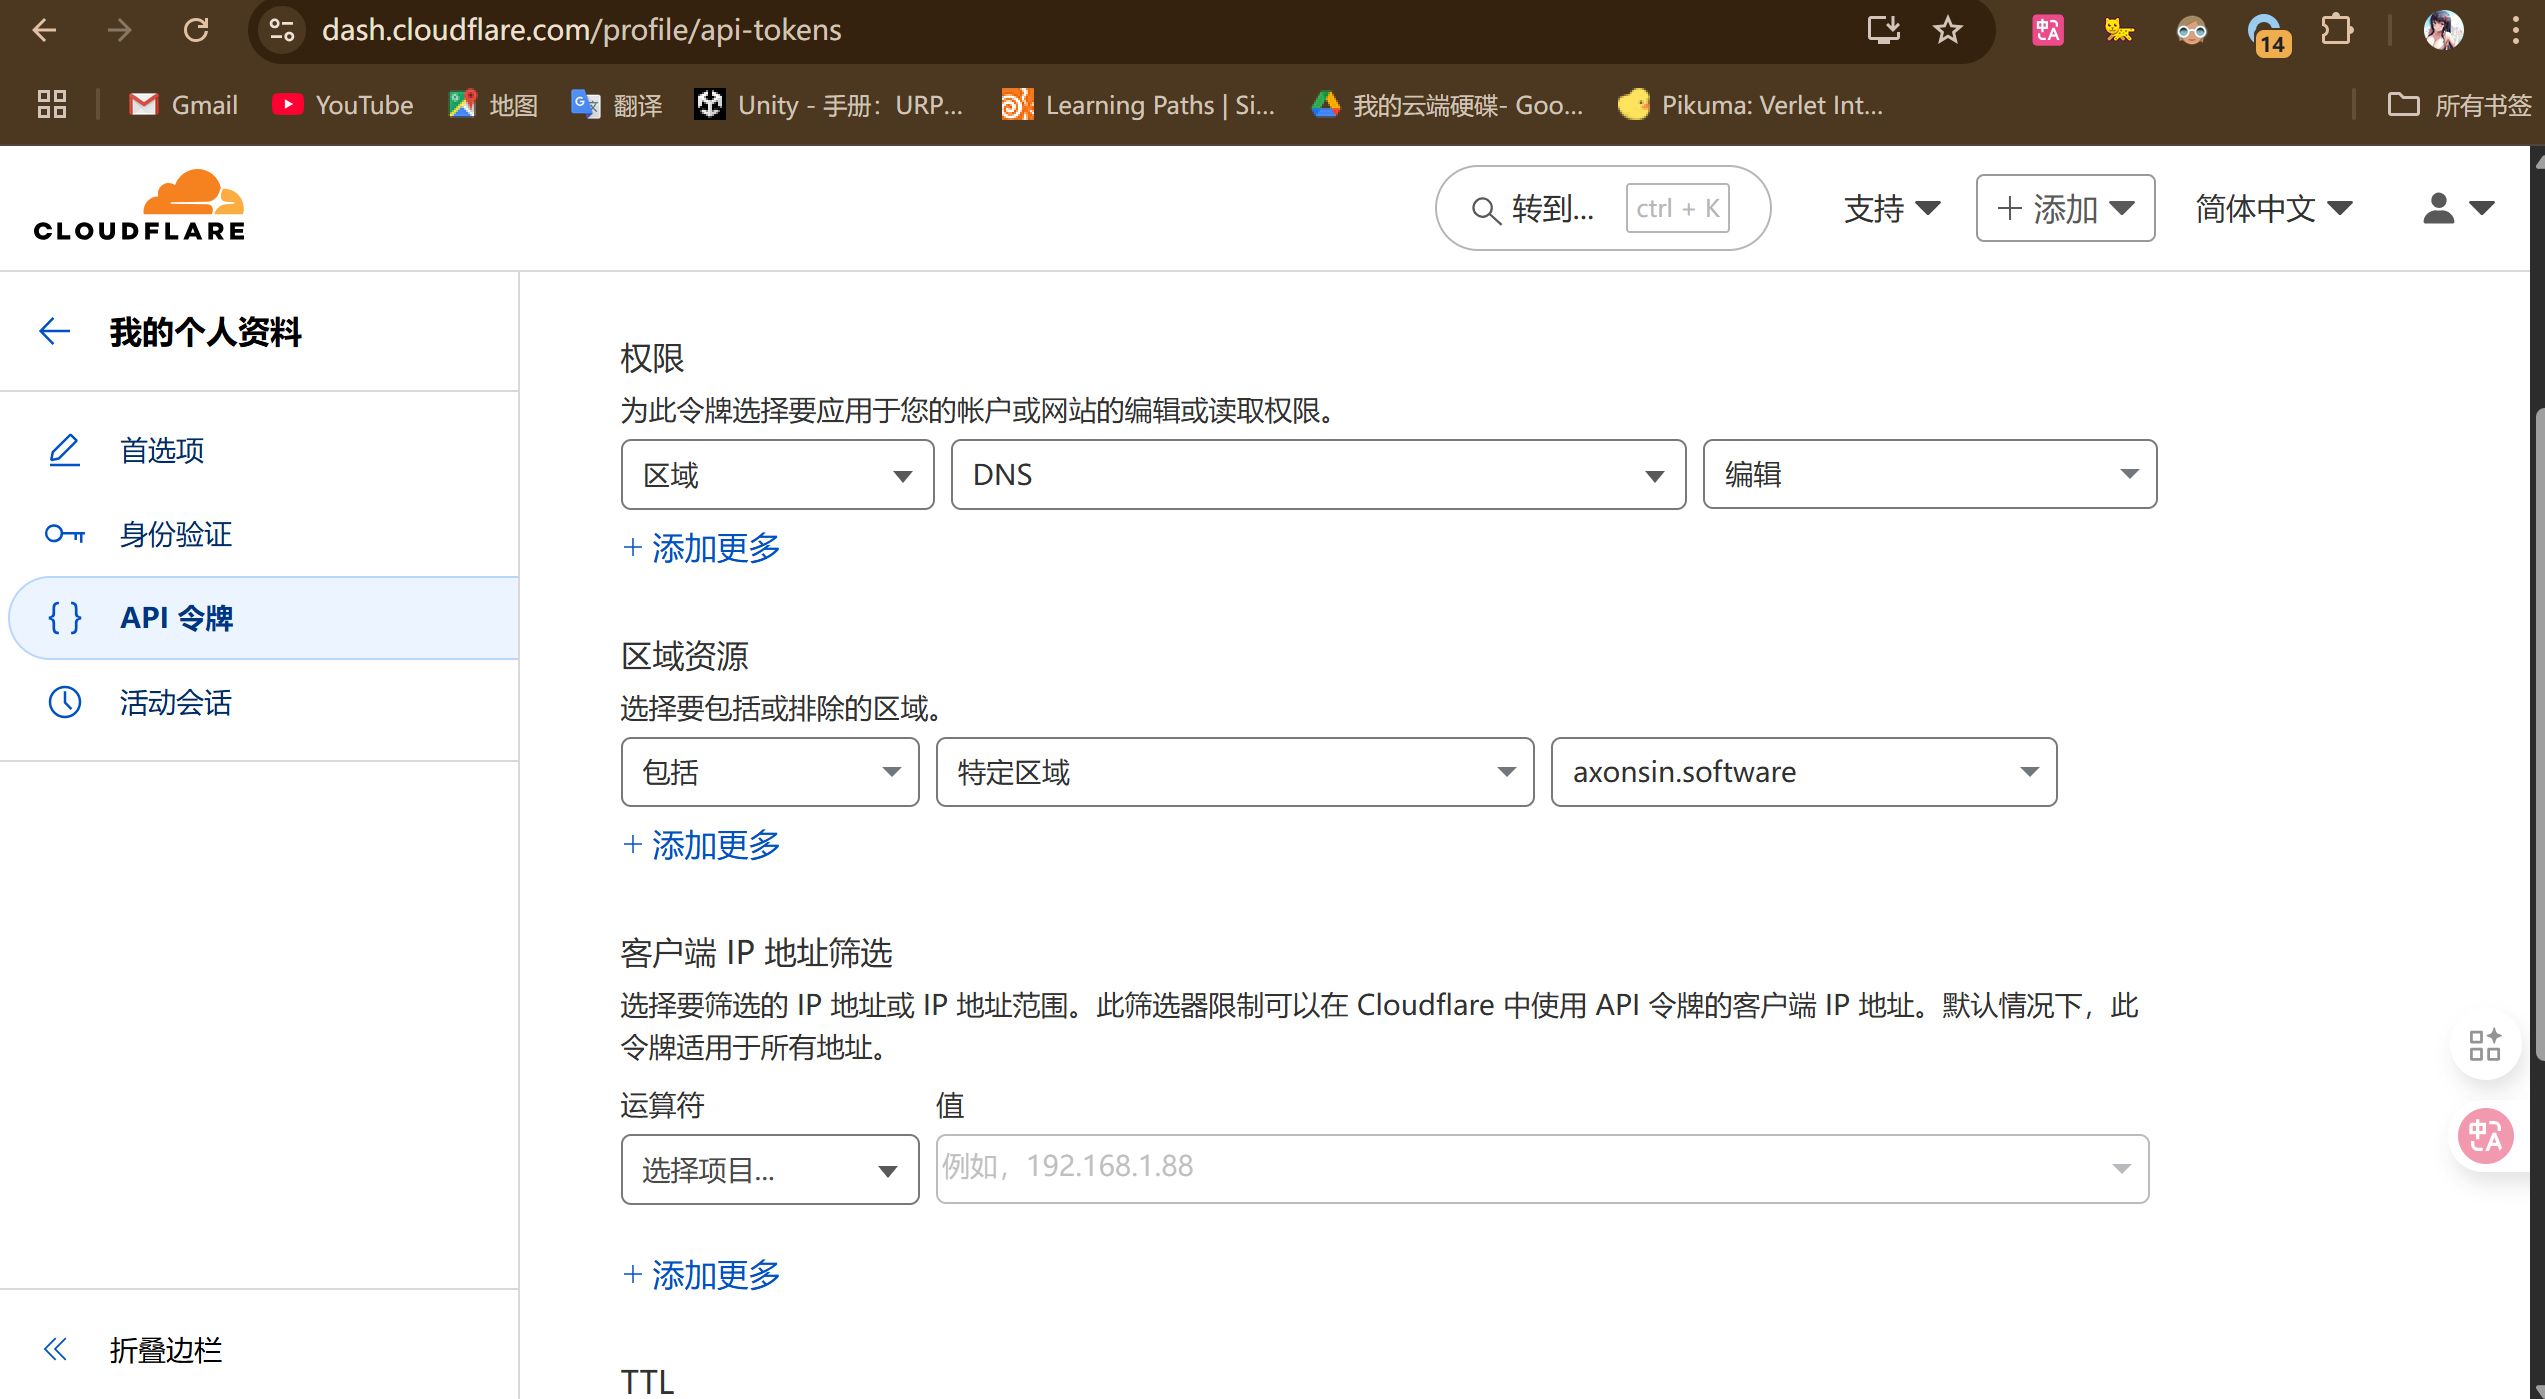Click the pink translate floating button

coord(2485,1136)
